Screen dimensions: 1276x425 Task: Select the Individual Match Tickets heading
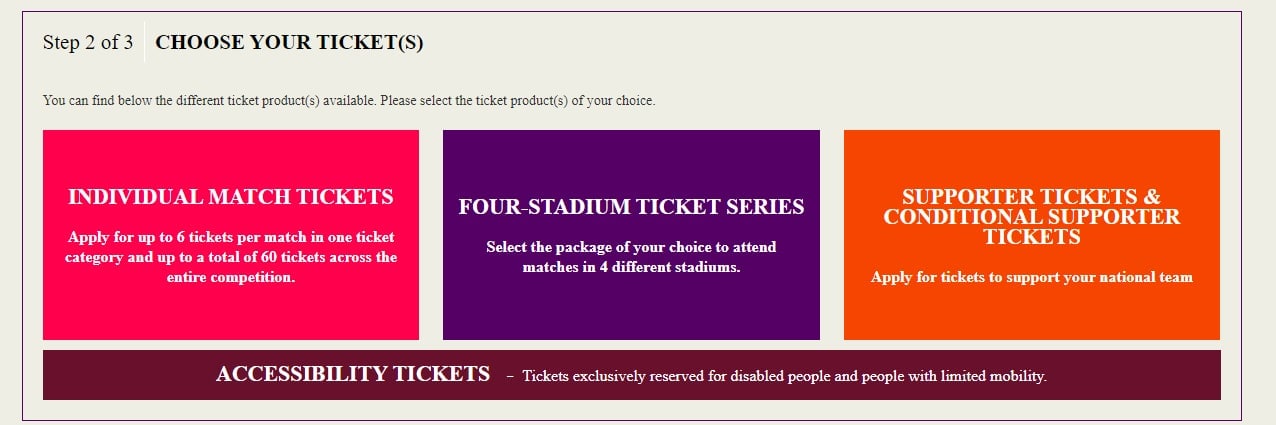(x=230, y=197)
